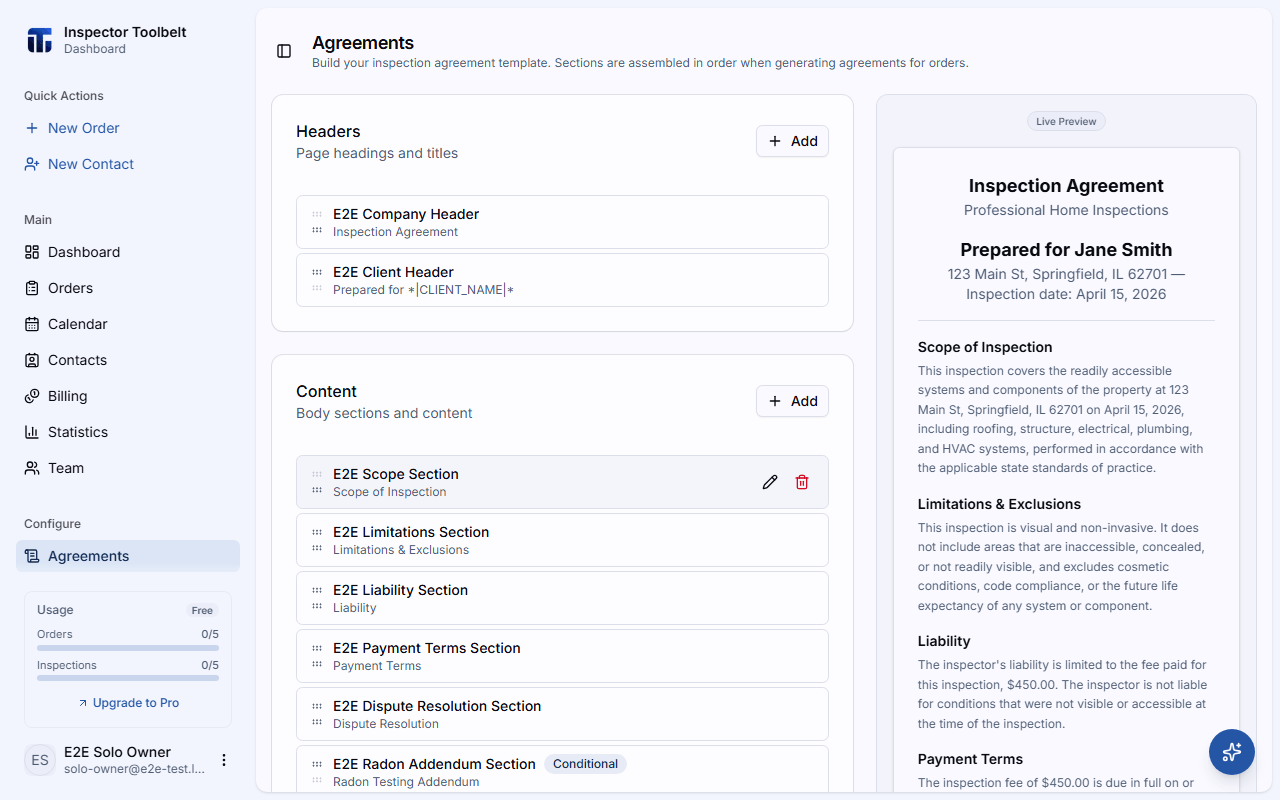1280x800 pixels.
Task: Open the Dashboard menu item
Action: [x=128, y=252]
